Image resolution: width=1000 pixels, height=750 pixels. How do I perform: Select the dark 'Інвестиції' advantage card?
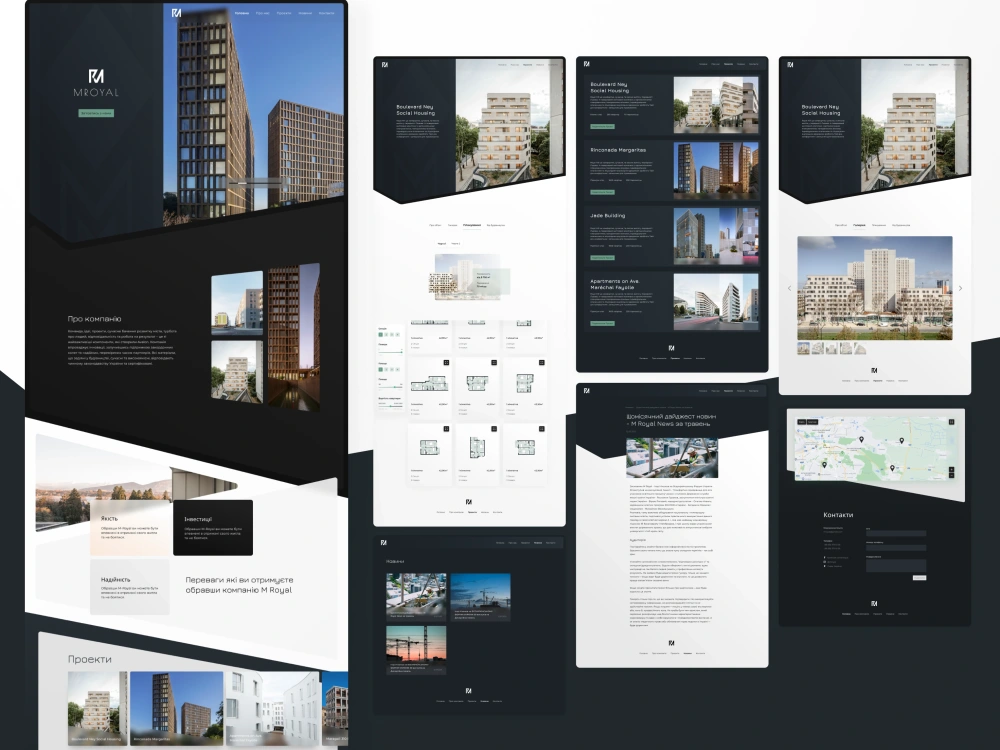(x=213, y=528)
